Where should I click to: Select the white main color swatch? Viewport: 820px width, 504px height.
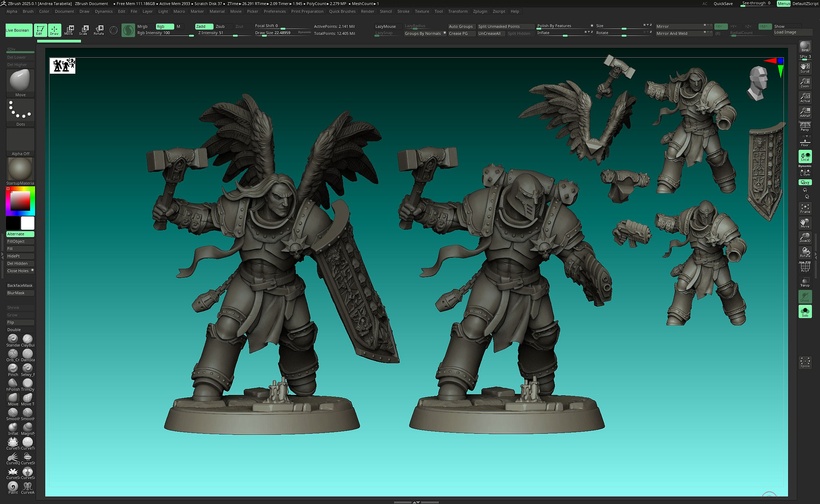click(28, 223)
